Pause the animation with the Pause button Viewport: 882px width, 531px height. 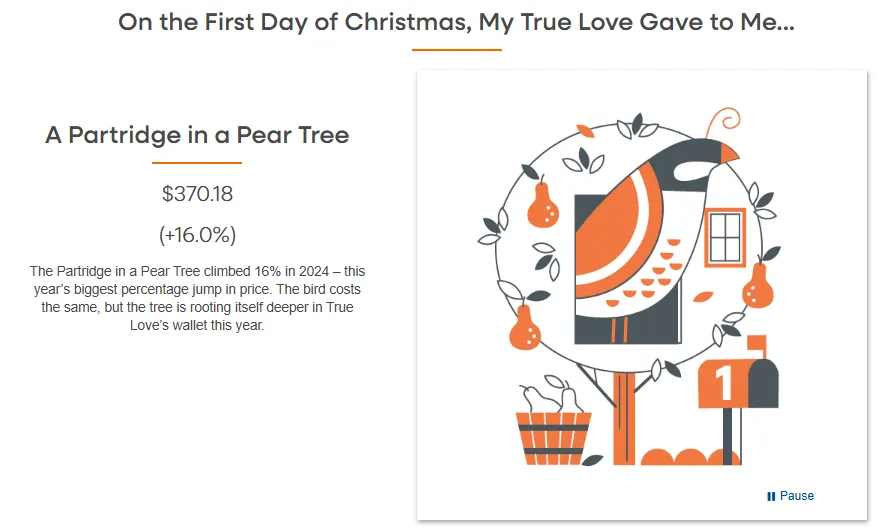pos(796,496)
